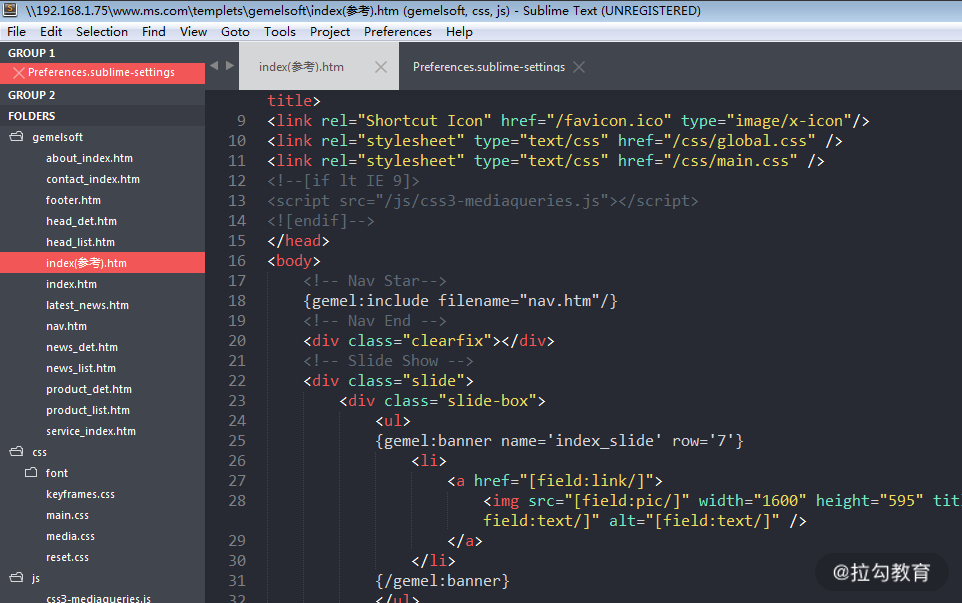This screenshot has width=962, height=603.
Task: Switch to the index(参考).htm tab
Action: tap(301, 67)
